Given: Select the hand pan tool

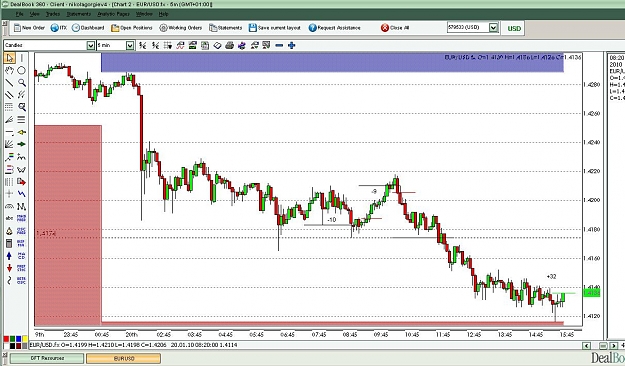Looking at the screenshot, I should (9, 71).
